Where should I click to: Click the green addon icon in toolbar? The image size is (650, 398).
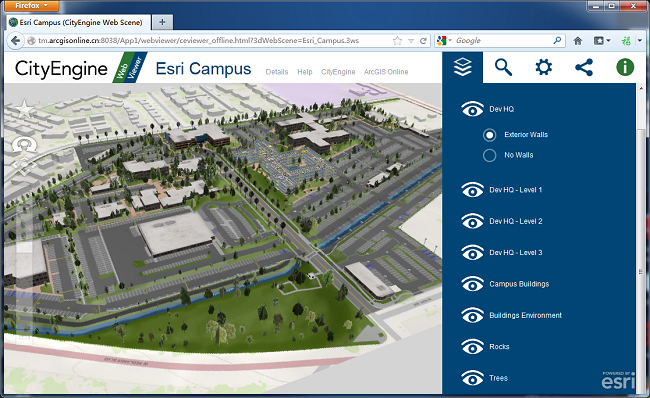[626, 41]
